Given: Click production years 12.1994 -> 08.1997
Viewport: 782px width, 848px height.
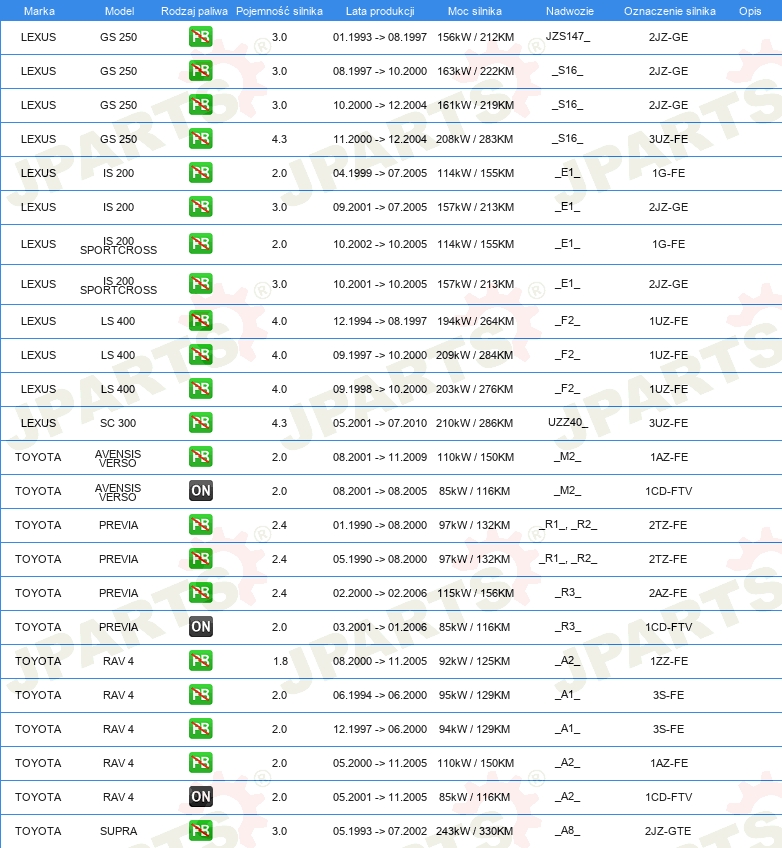Looking at the screenshot, I should pyautogui.click(x=380, y=321).
